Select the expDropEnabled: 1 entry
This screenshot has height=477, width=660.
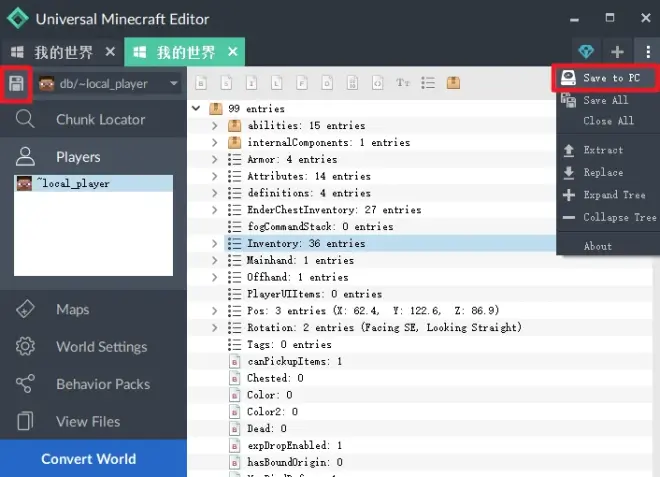295,445
